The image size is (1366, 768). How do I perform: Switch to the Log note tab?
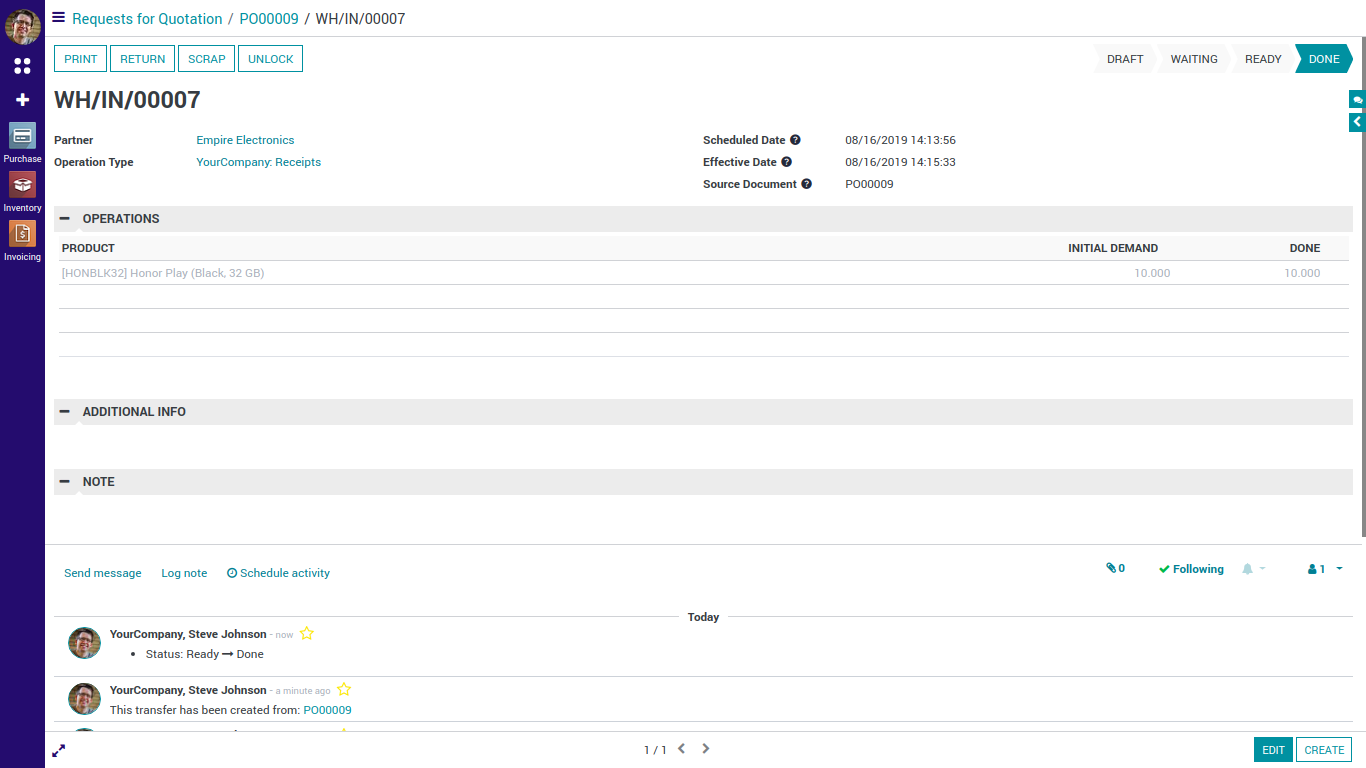[x=184, y=573]
